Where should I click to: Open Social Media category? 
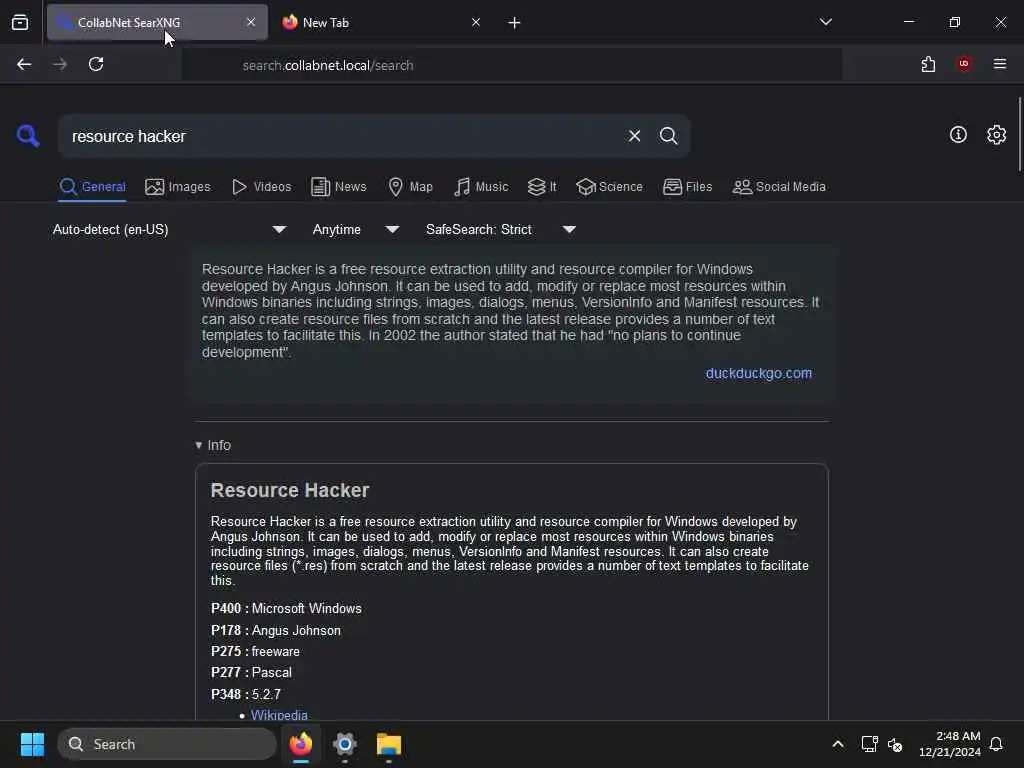pyautogui.click(x=779, y=187)
